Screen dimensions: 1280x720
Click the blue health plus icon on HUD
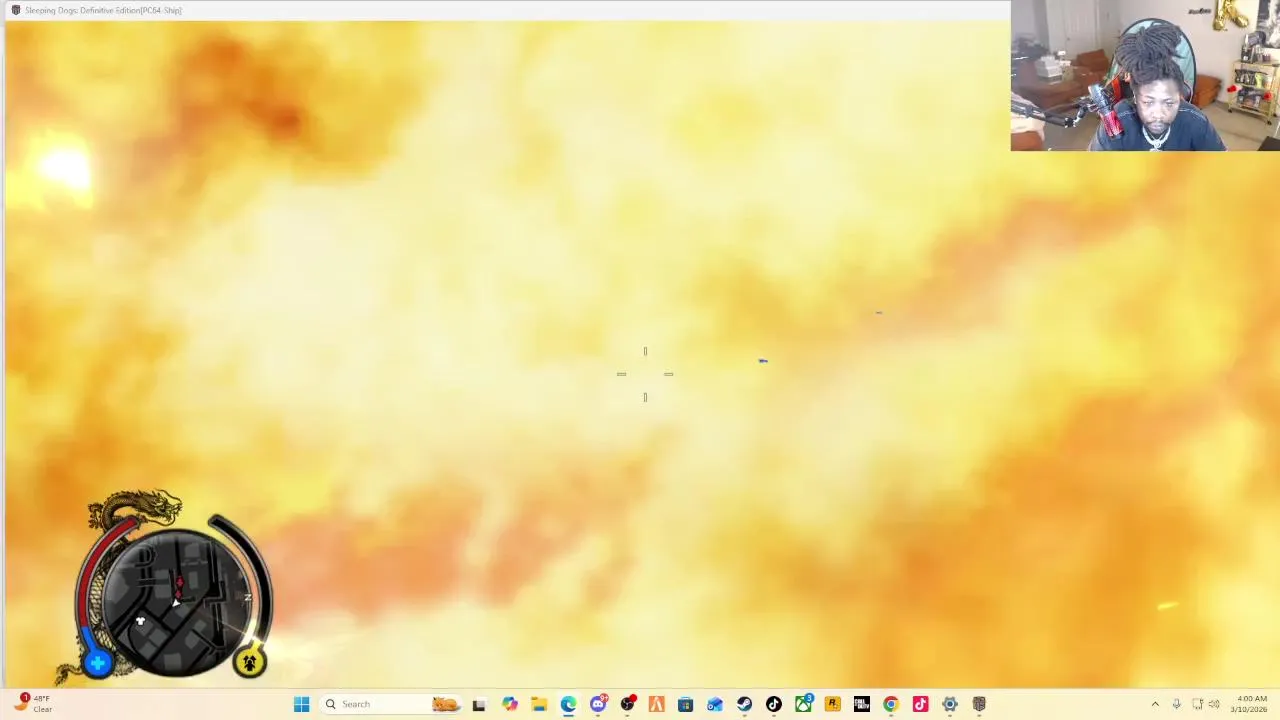(98, 663)
